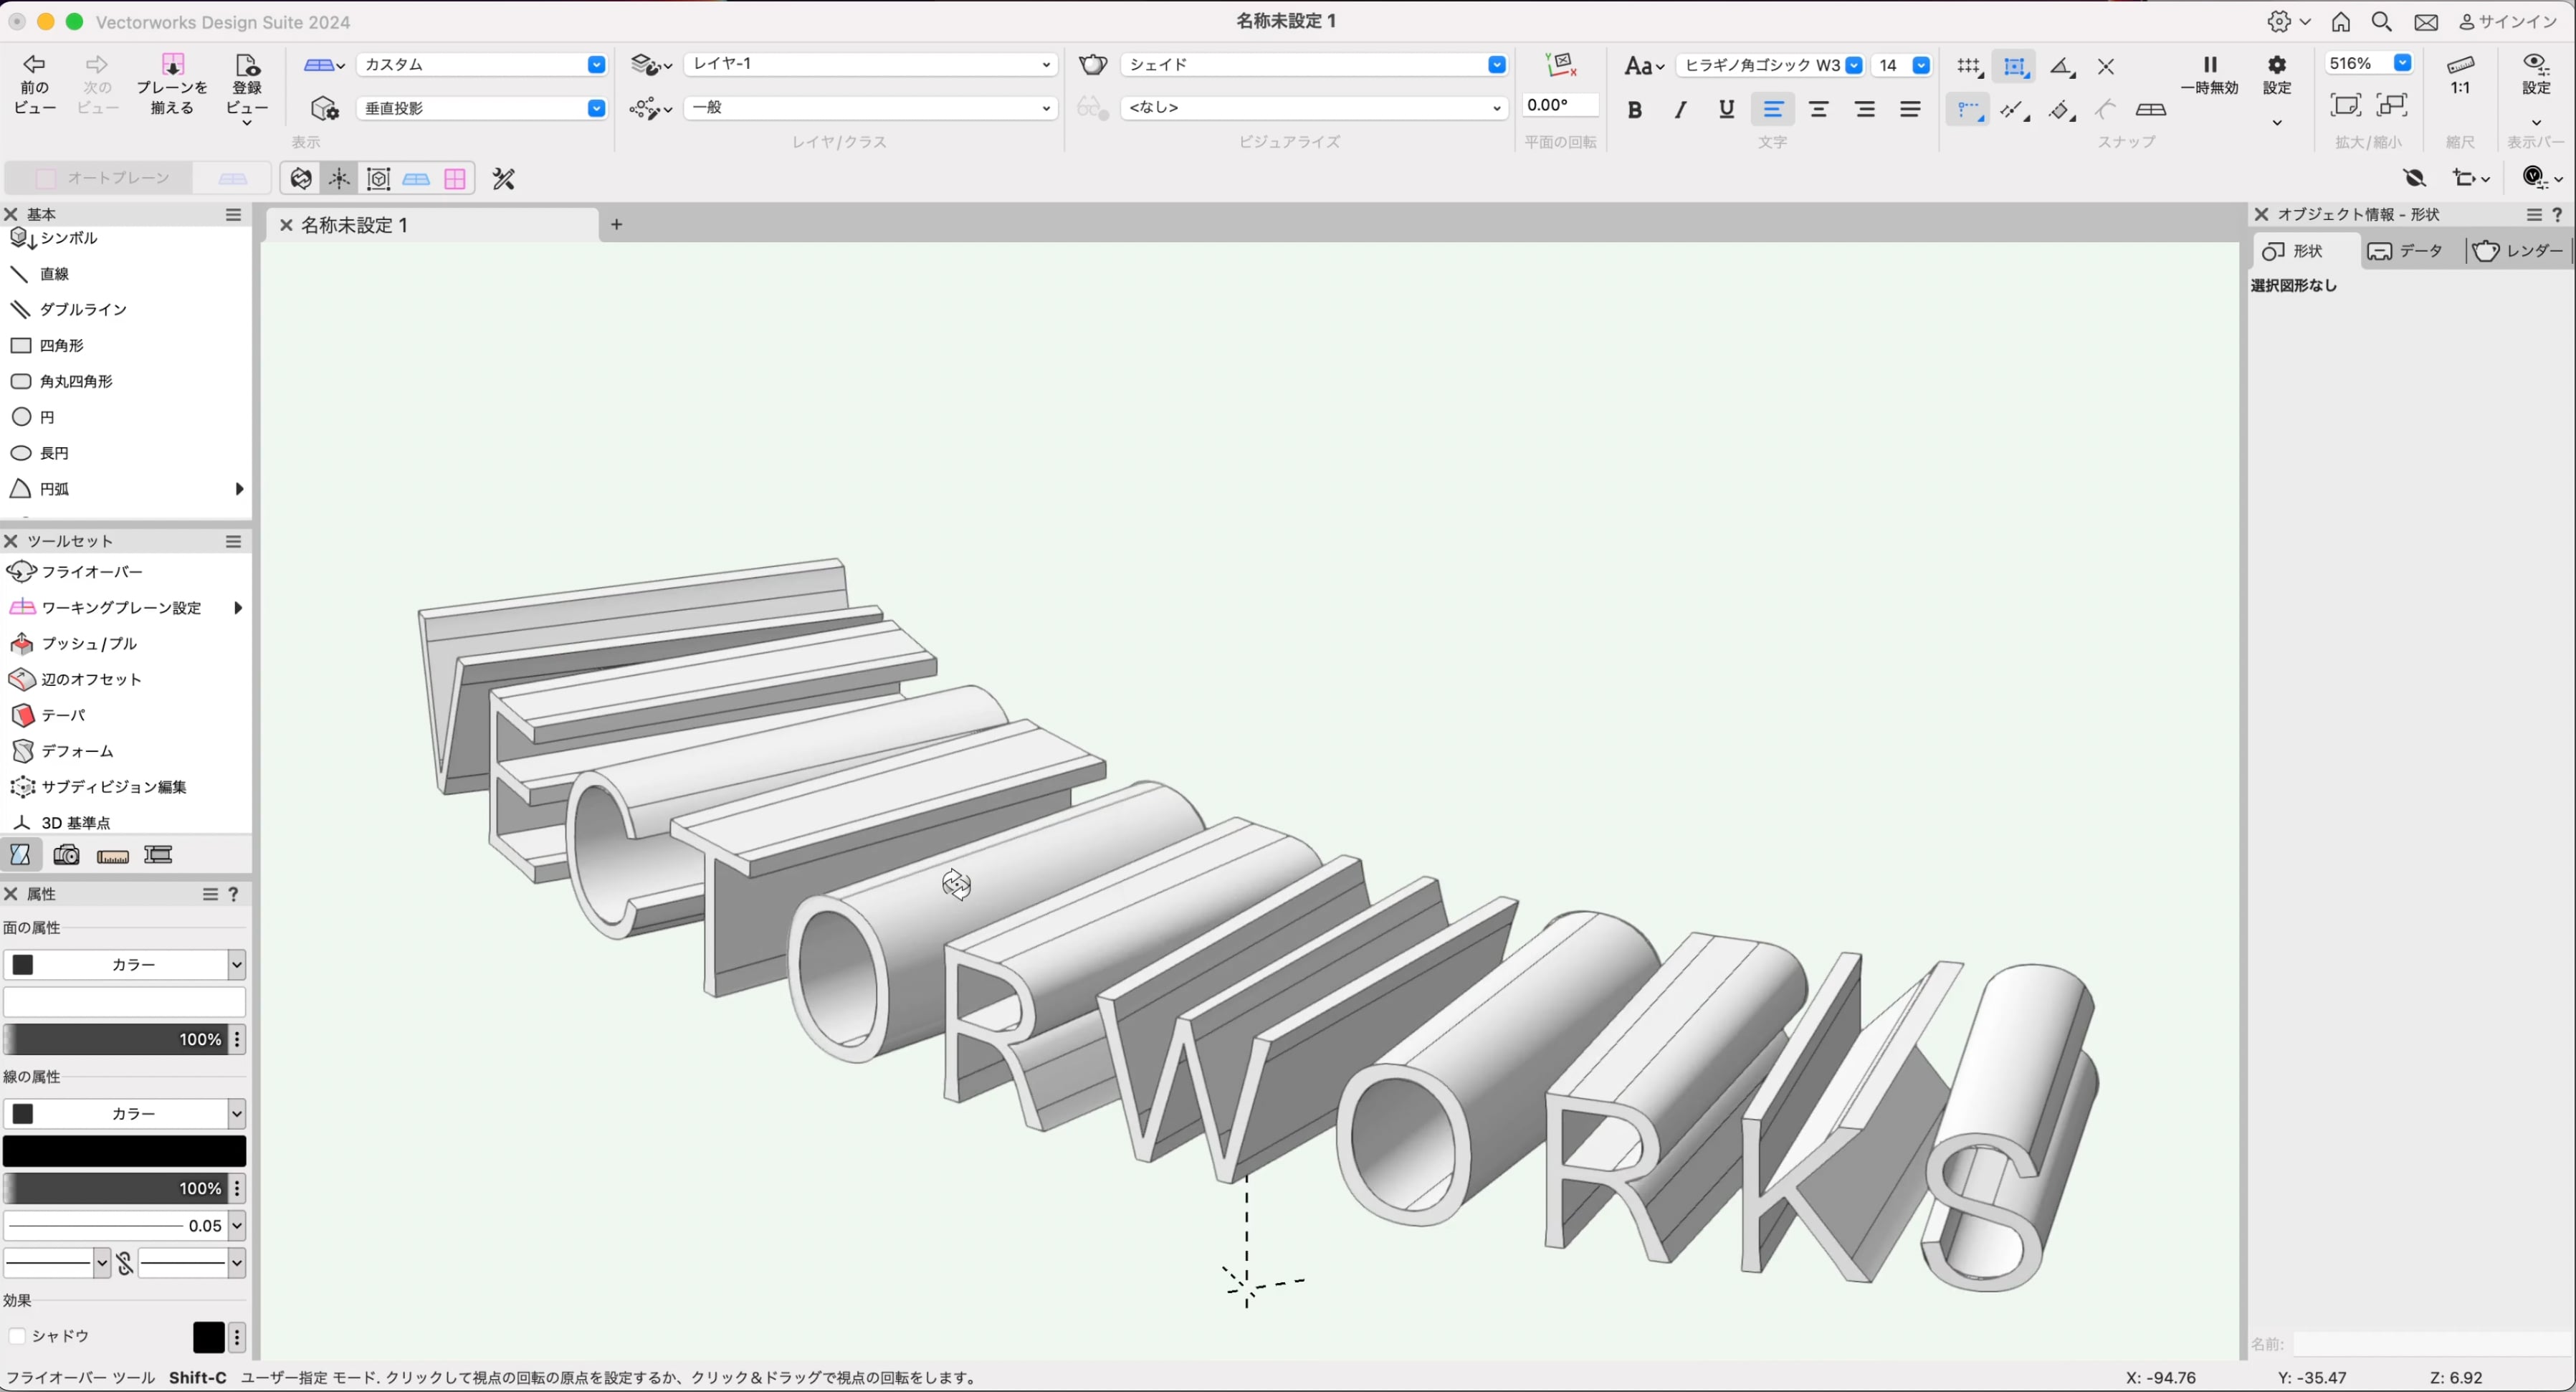The image size is (2576, 1392).
Task: Open the カスタム view dropdown
Action: pyautogui.click(x=482, y=64)
